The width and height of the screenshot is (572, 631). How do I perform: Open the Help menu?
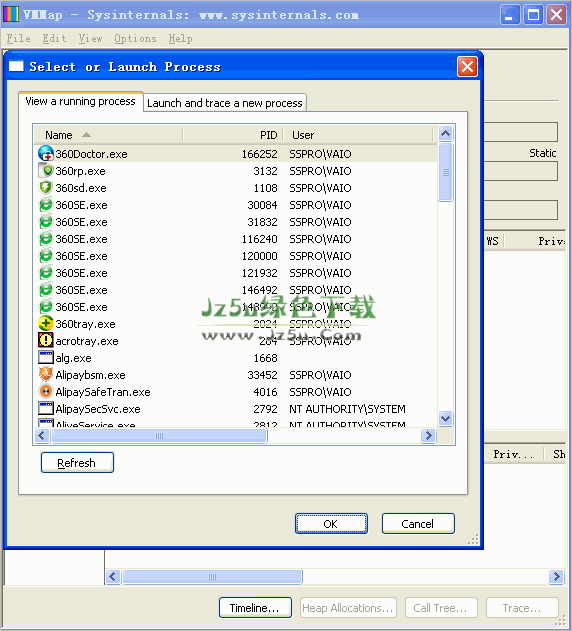[x=180, y=39]
